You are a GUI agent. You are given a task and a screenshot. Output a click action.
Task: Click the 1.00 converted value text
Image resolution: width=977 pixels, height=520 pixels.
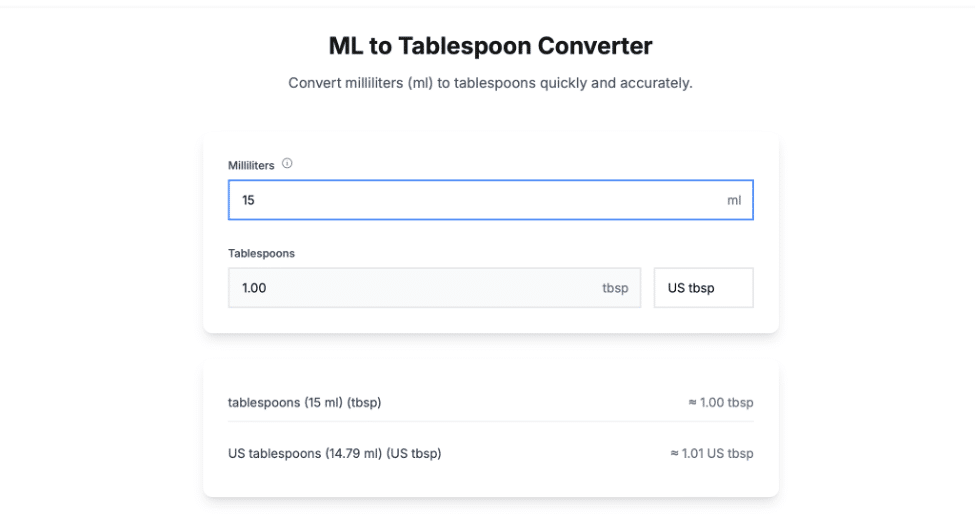tap(254, 288)
